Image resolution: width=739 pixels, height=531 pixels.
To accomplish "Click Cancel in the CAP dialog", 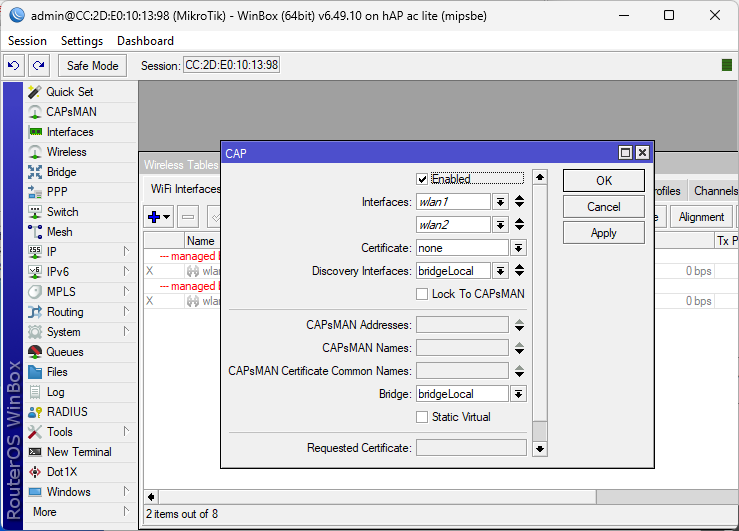I will [604, 207].
